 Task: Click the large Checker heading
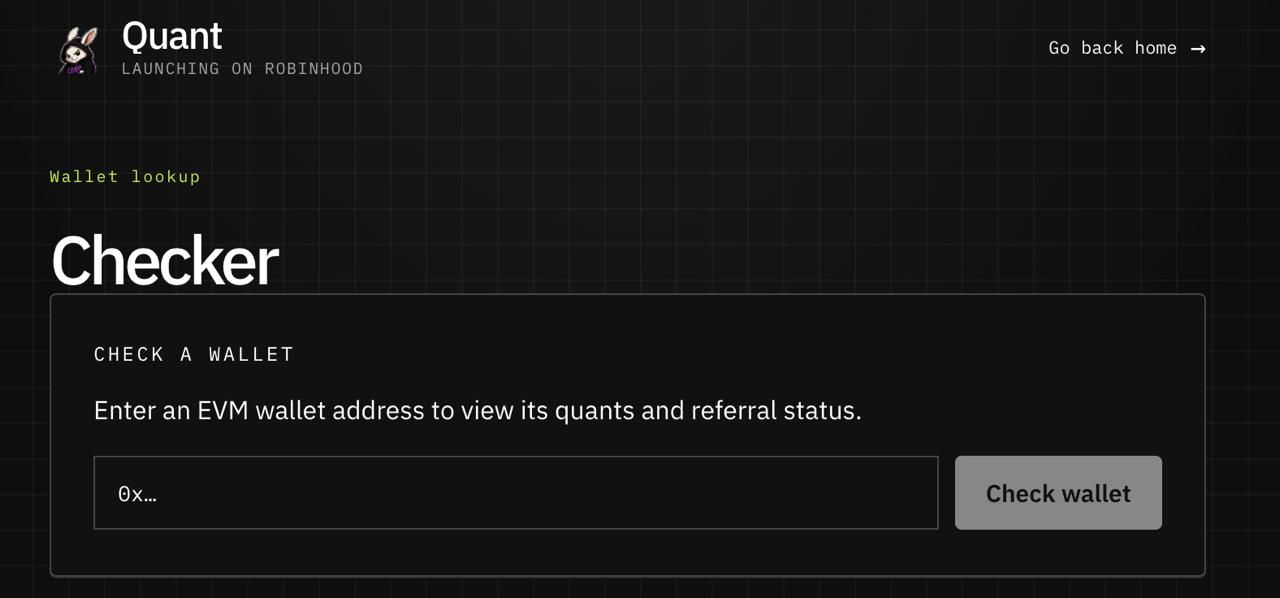point(165,261)
